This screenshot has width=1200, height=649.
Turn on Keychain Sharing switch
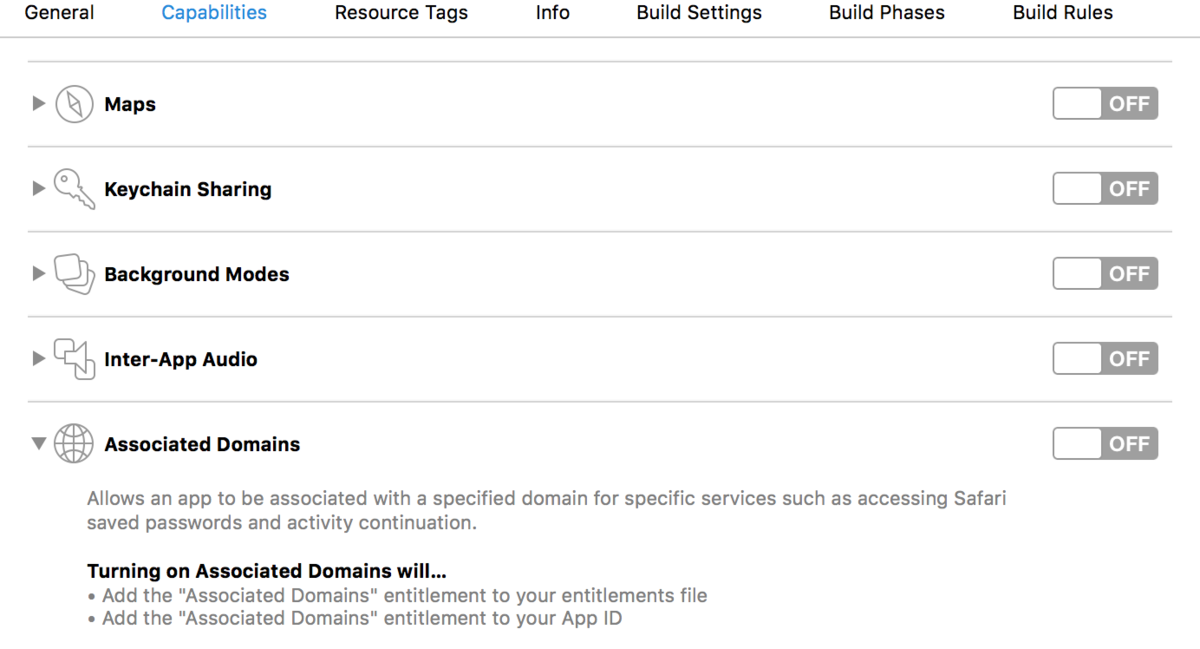1104,189
